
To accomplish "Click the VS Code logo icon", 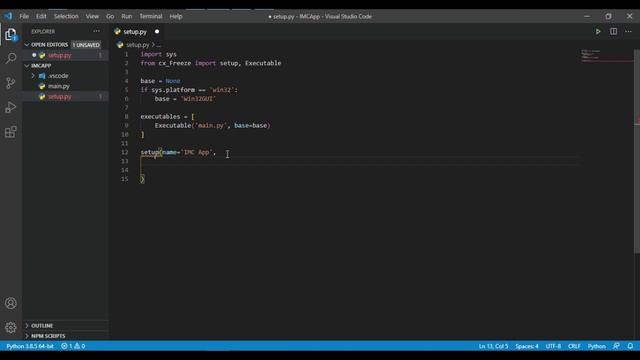I will (8, 16).
